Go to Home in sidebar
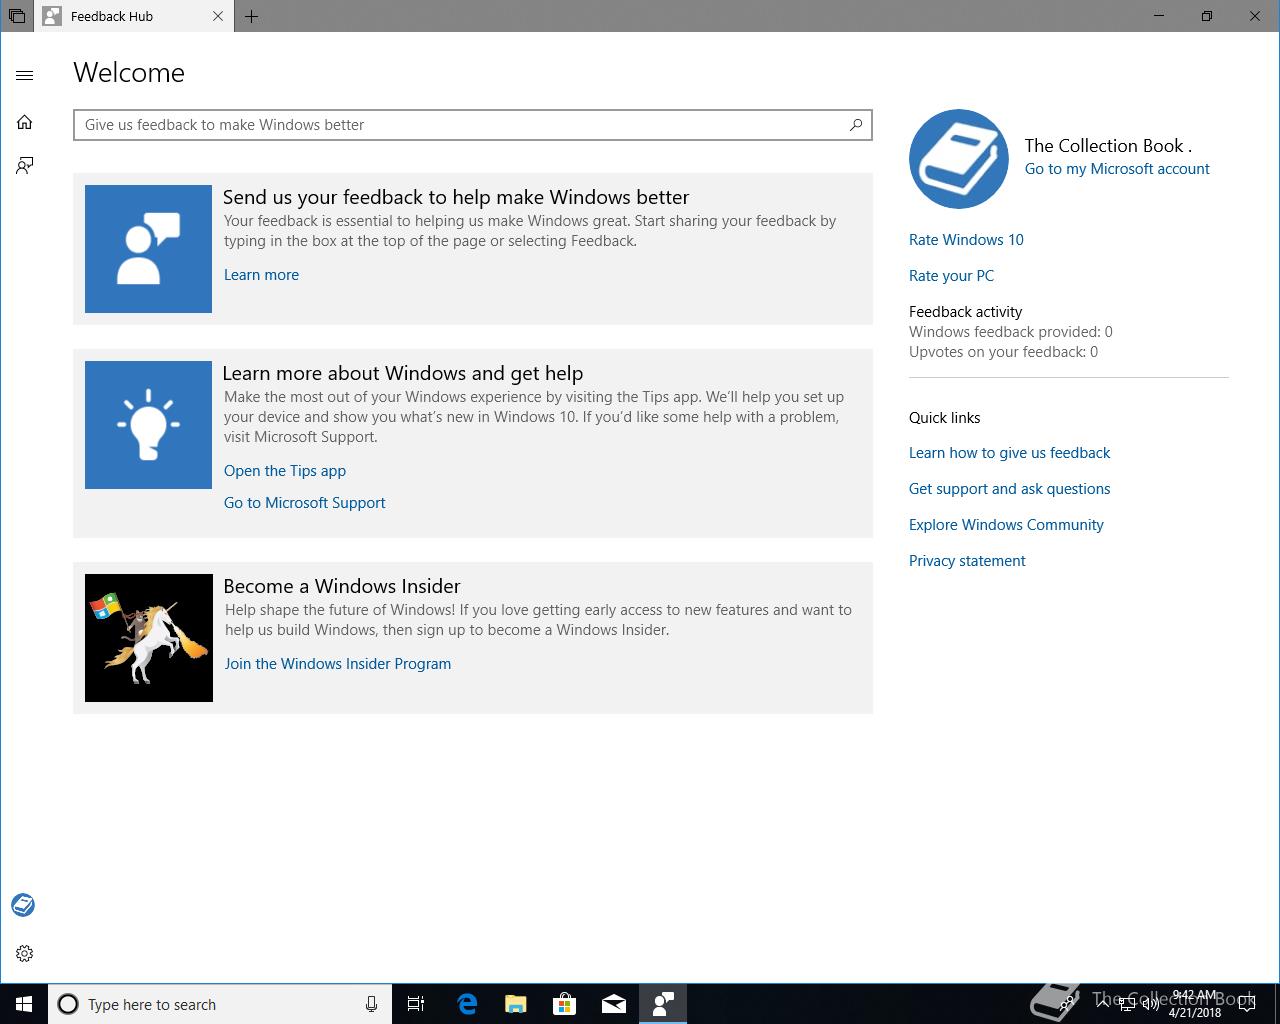Screen dimensions: 1280x1024 coord(25,122)
